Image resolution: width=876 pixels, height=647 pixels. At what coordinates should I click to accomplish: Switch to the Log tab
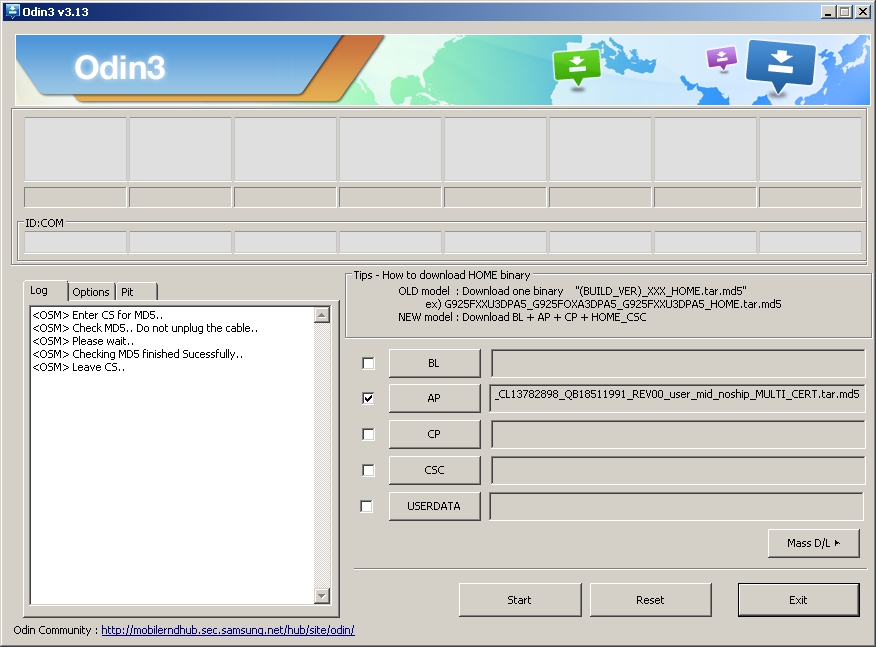tap(45, 291)
